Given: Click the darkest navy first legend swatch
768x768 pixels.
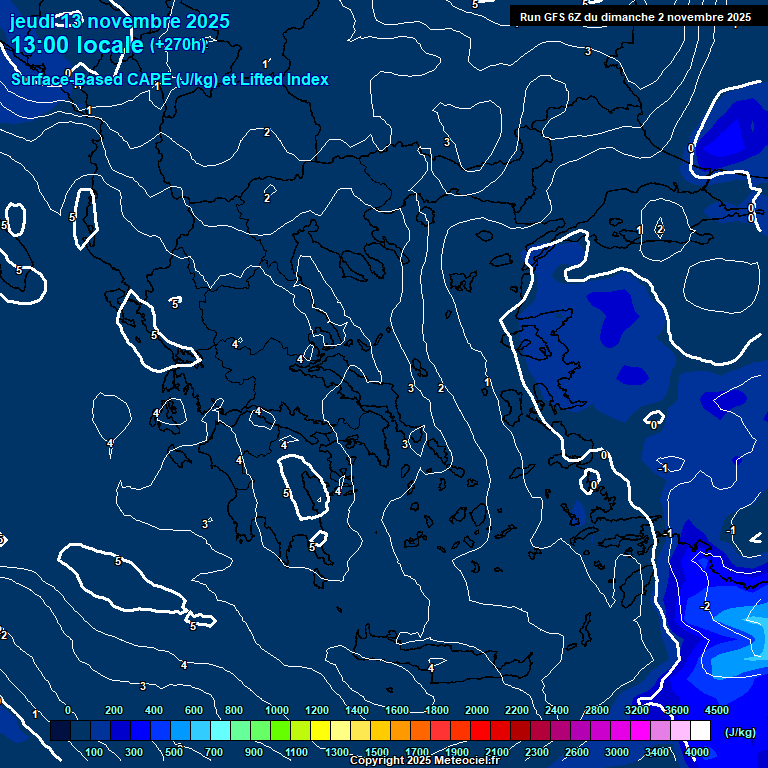Looking at the screenshot, I should [x=60, y=730].
